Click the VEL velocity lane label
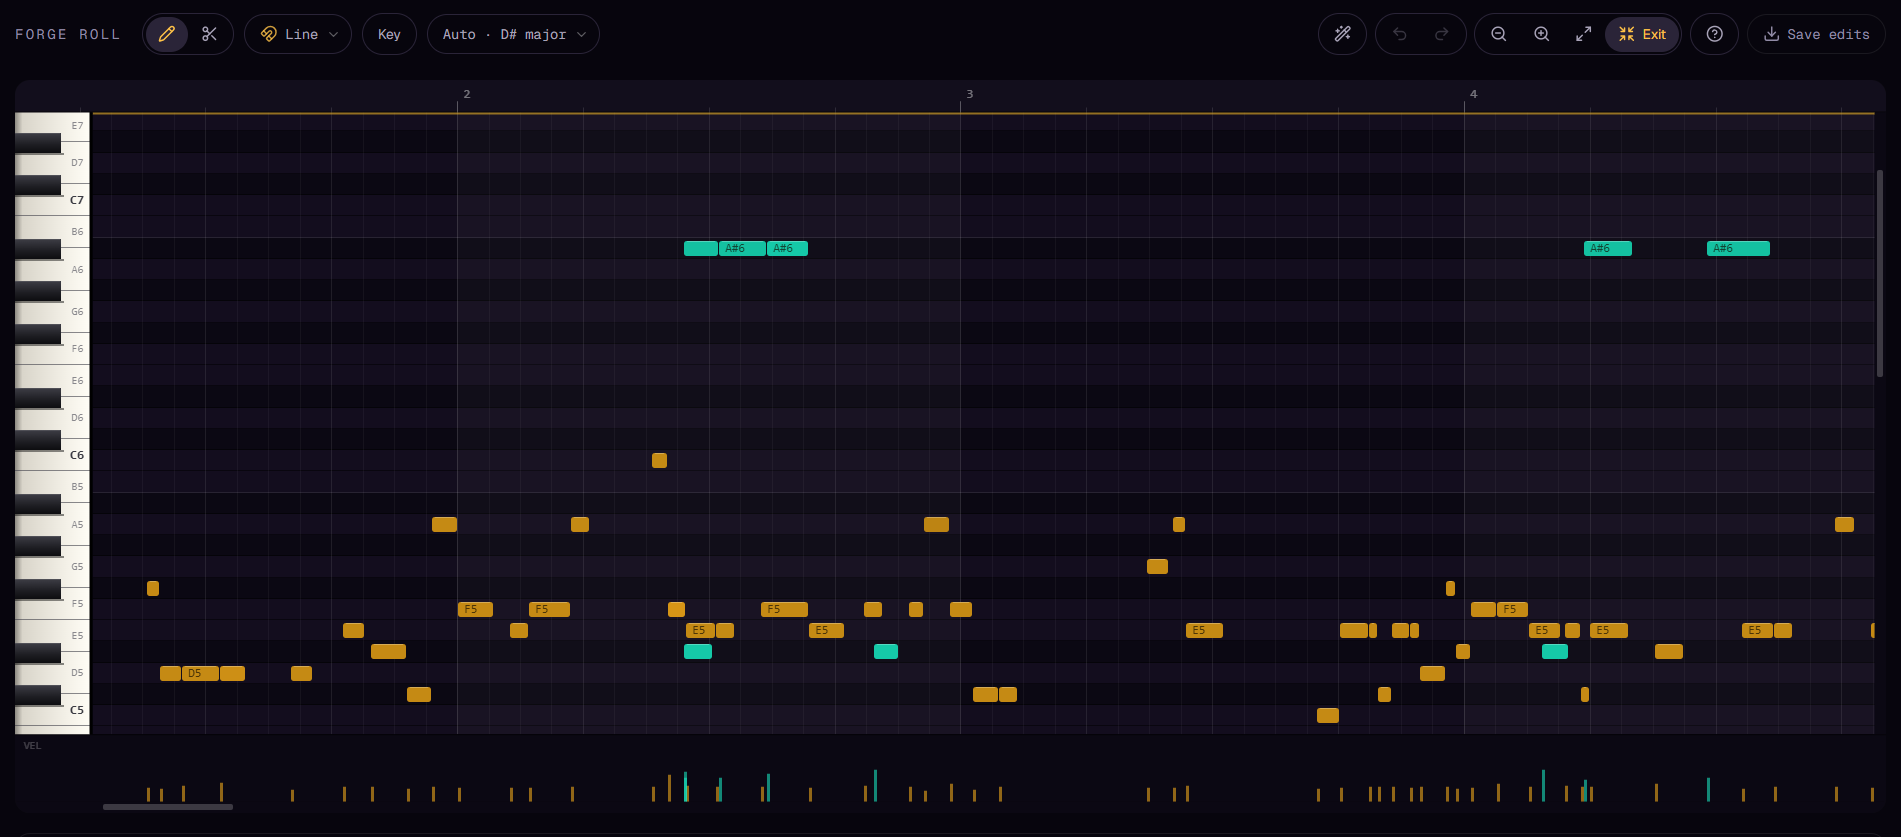 [x=33, y=746]
